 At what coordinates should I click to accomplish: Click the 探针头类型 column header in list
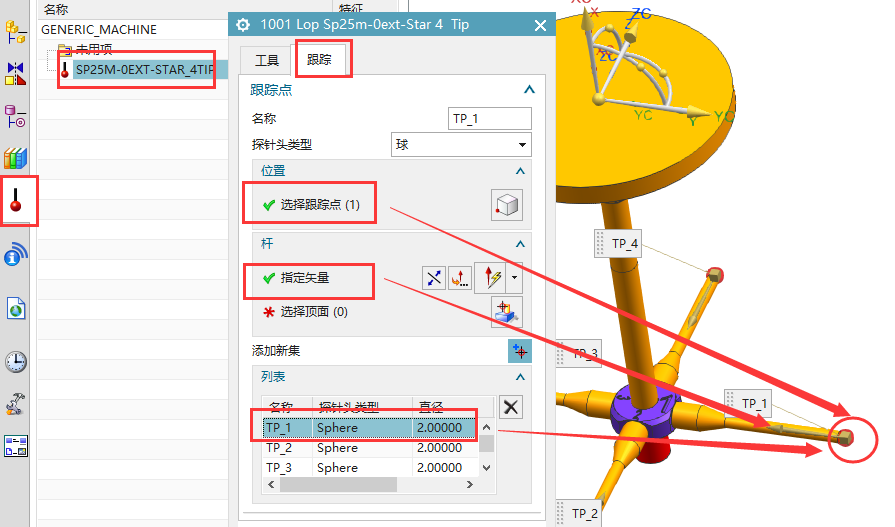(349, 407)
